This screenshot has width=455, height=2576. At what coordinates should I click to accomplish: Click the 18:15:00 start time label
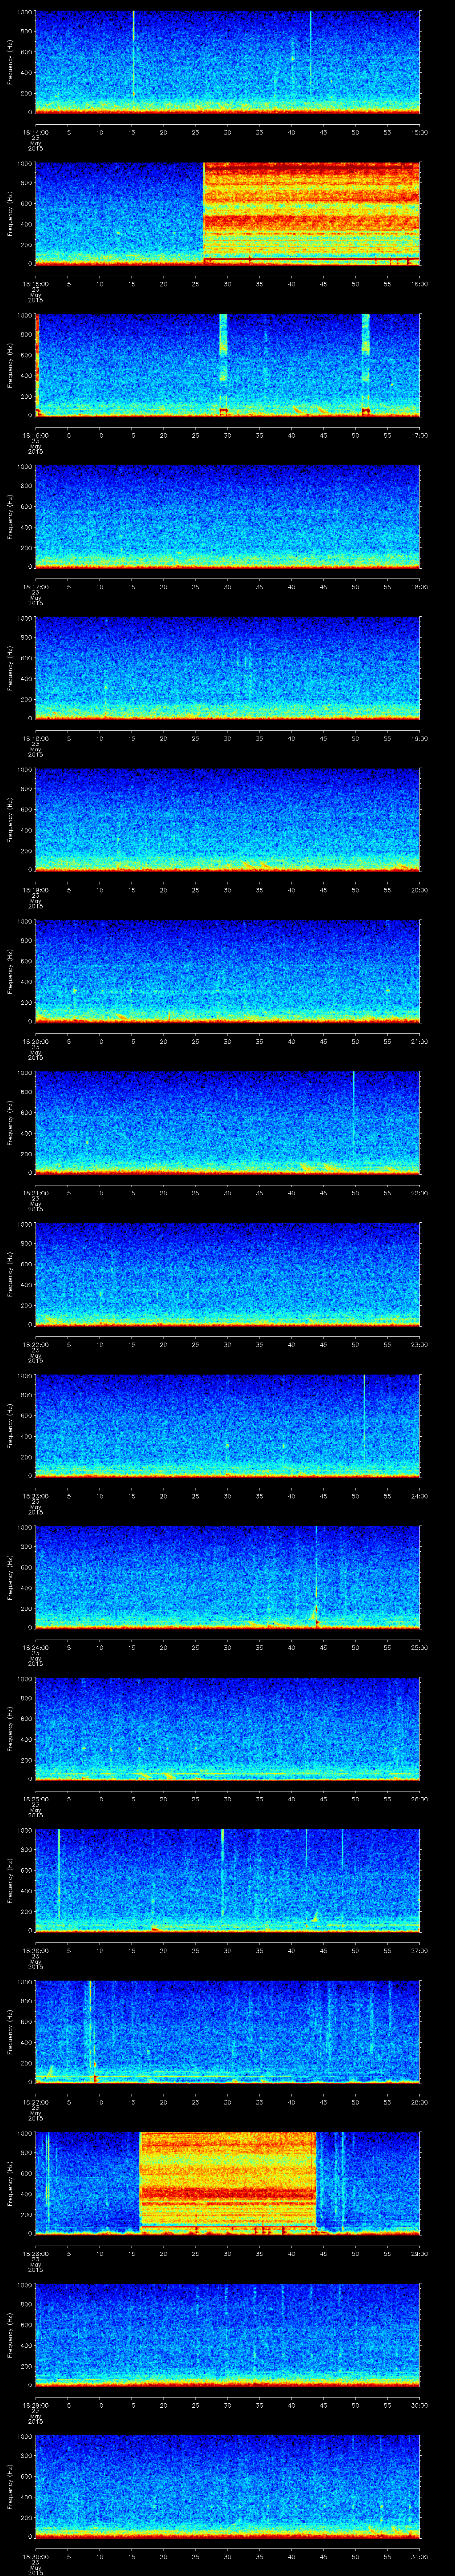(x=35, y=284)
